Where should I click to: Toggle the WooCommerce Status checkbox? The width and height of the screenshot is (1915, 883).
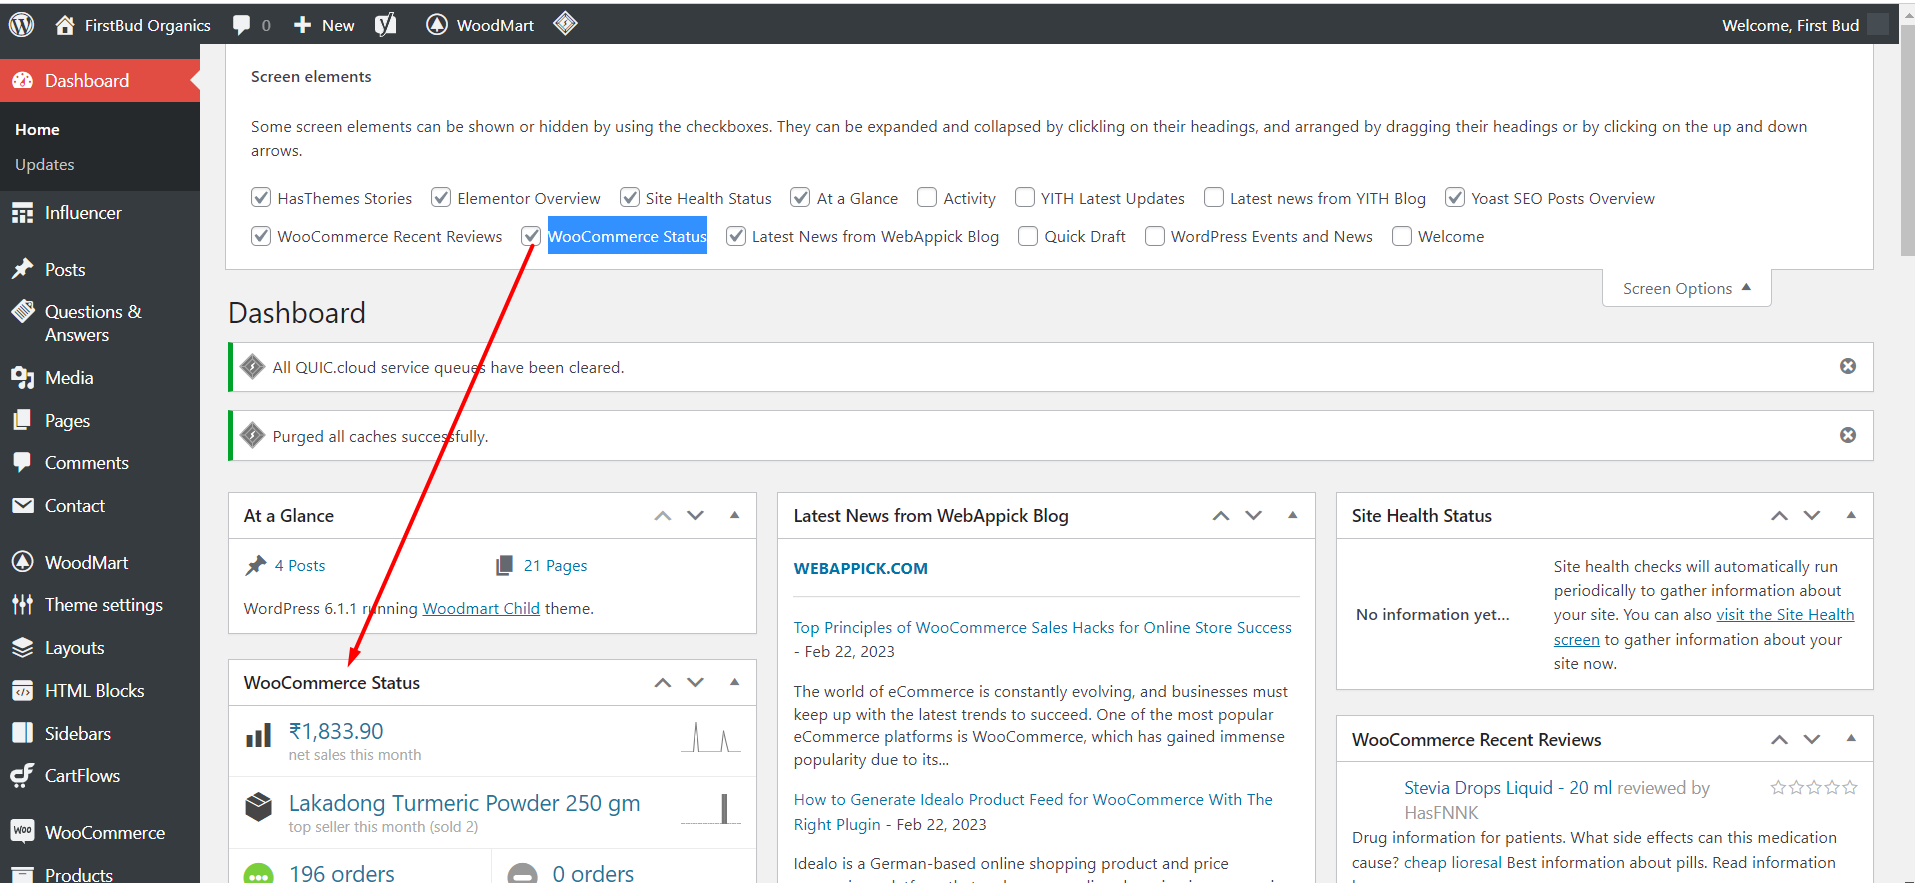click(x=531, y=236)
